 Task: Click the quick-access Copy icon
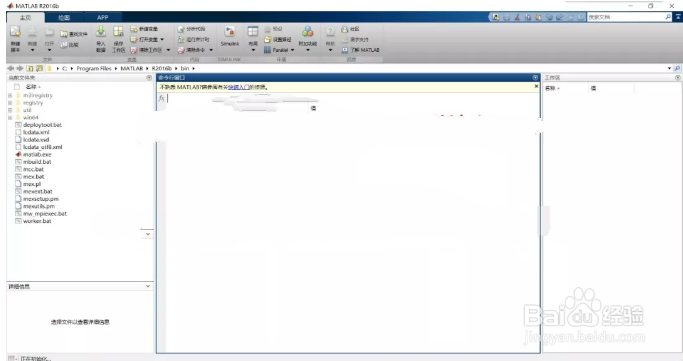click(528, 17)
